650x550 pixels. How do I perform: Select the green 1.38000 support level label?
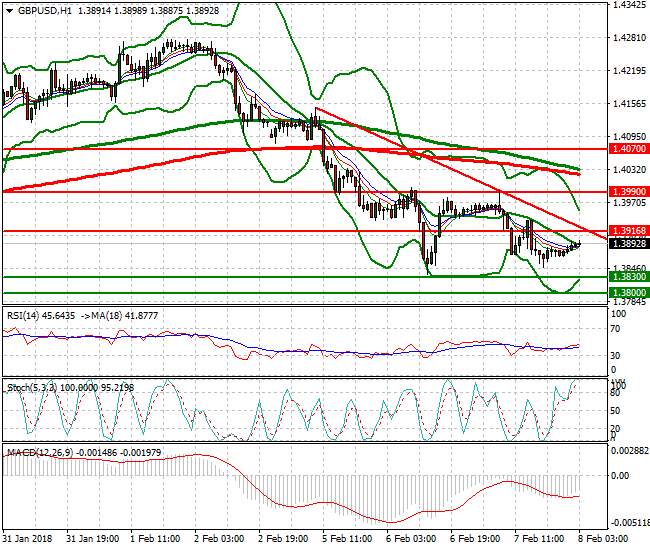[x=629, y=293]
